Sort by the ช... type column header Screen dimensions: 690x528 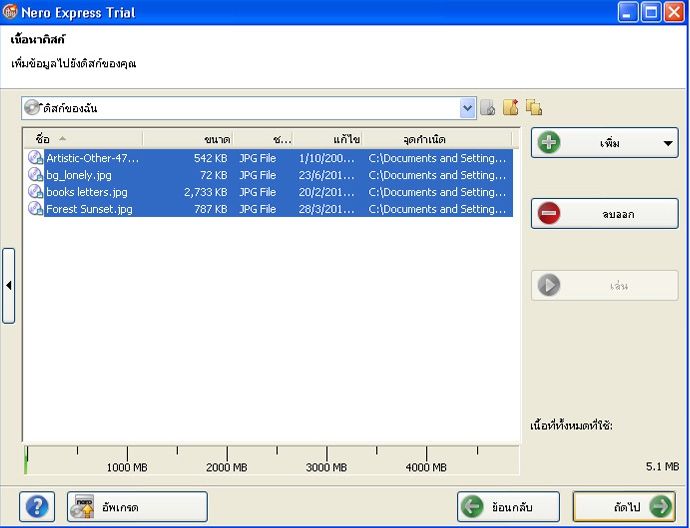pyautogui.click(x=263, y=139)
